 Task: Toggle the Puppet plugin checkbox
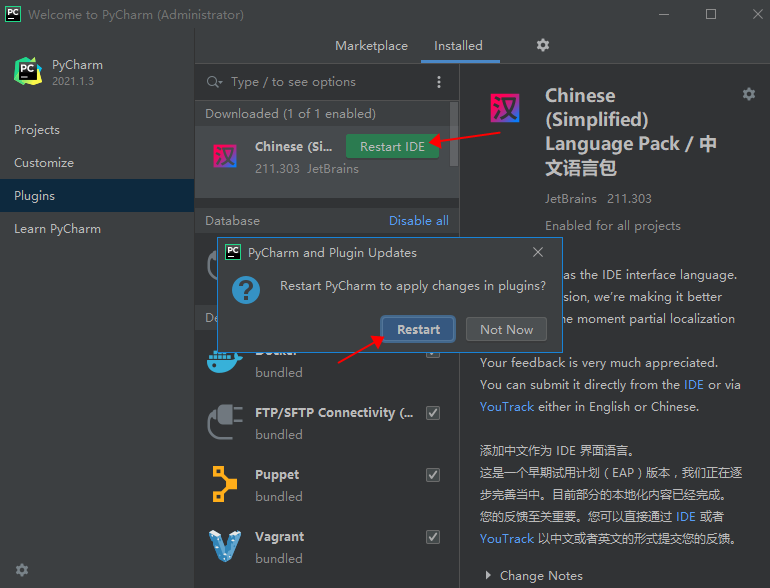click(433, 475)
